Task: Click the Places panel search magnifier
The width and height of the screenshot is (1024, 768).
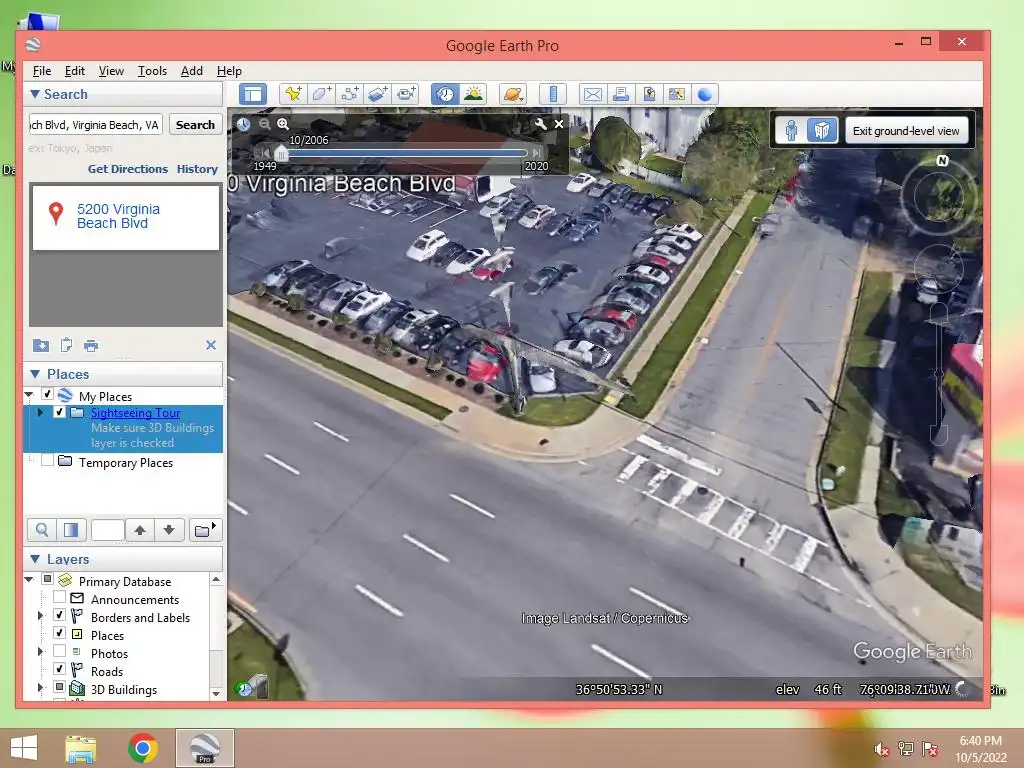Action: point(42,530)
